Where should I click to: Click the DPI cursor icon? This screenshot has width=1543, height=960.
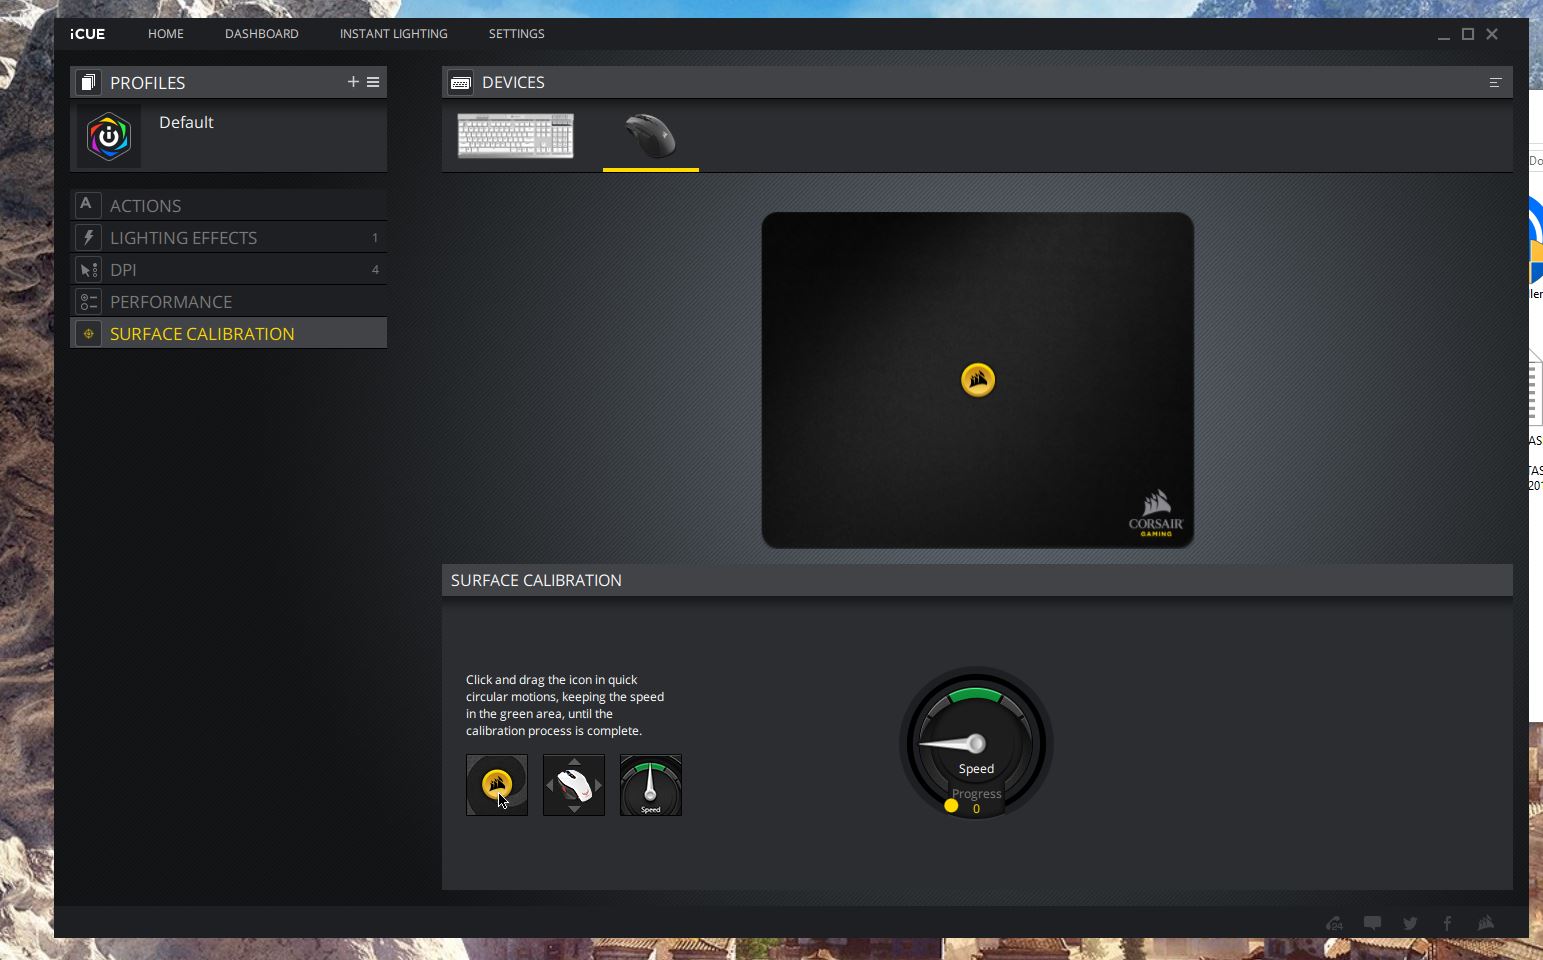[x=88, y=269]
